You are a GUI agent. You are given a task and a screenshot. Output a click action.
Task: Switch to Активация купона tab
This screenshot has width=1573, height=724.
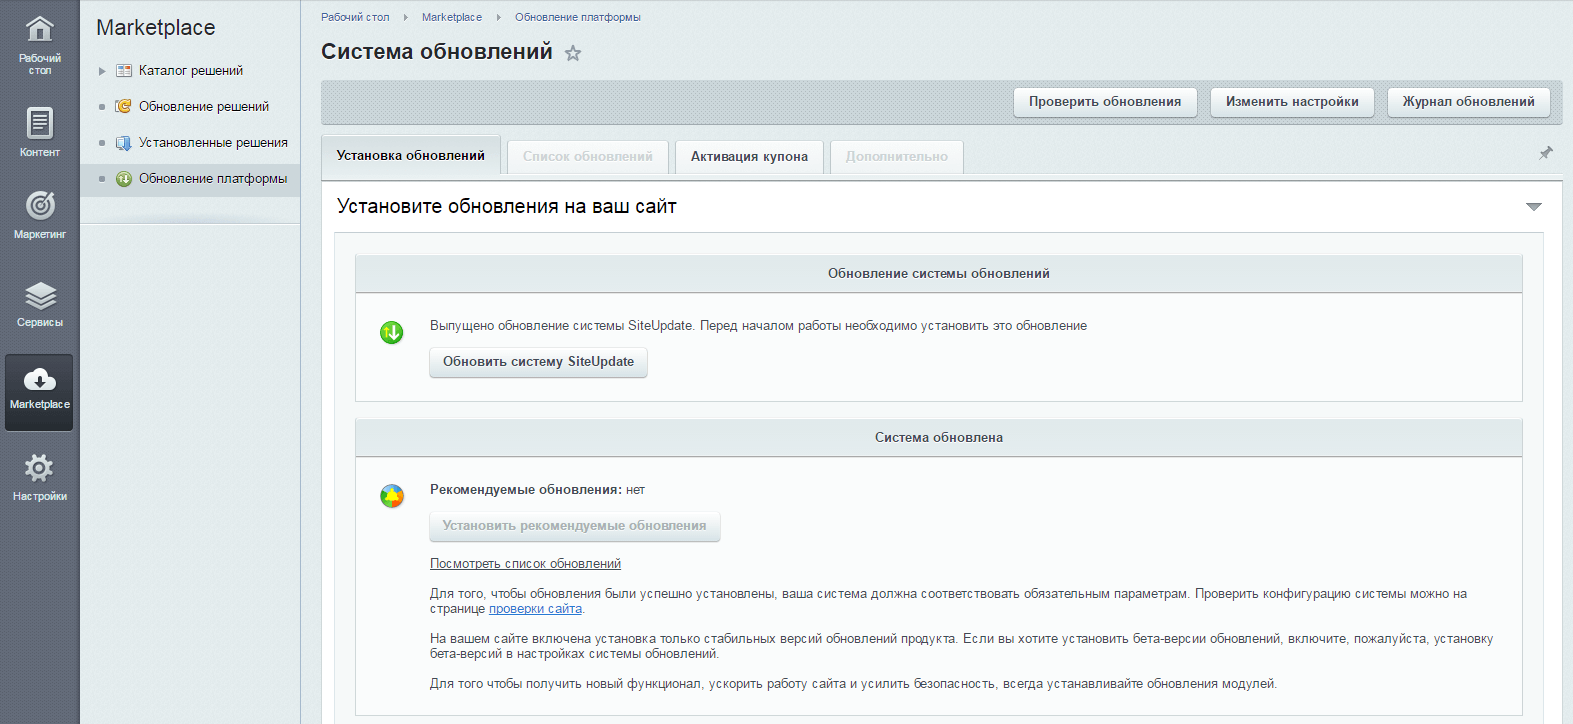(x=749, y=157)
